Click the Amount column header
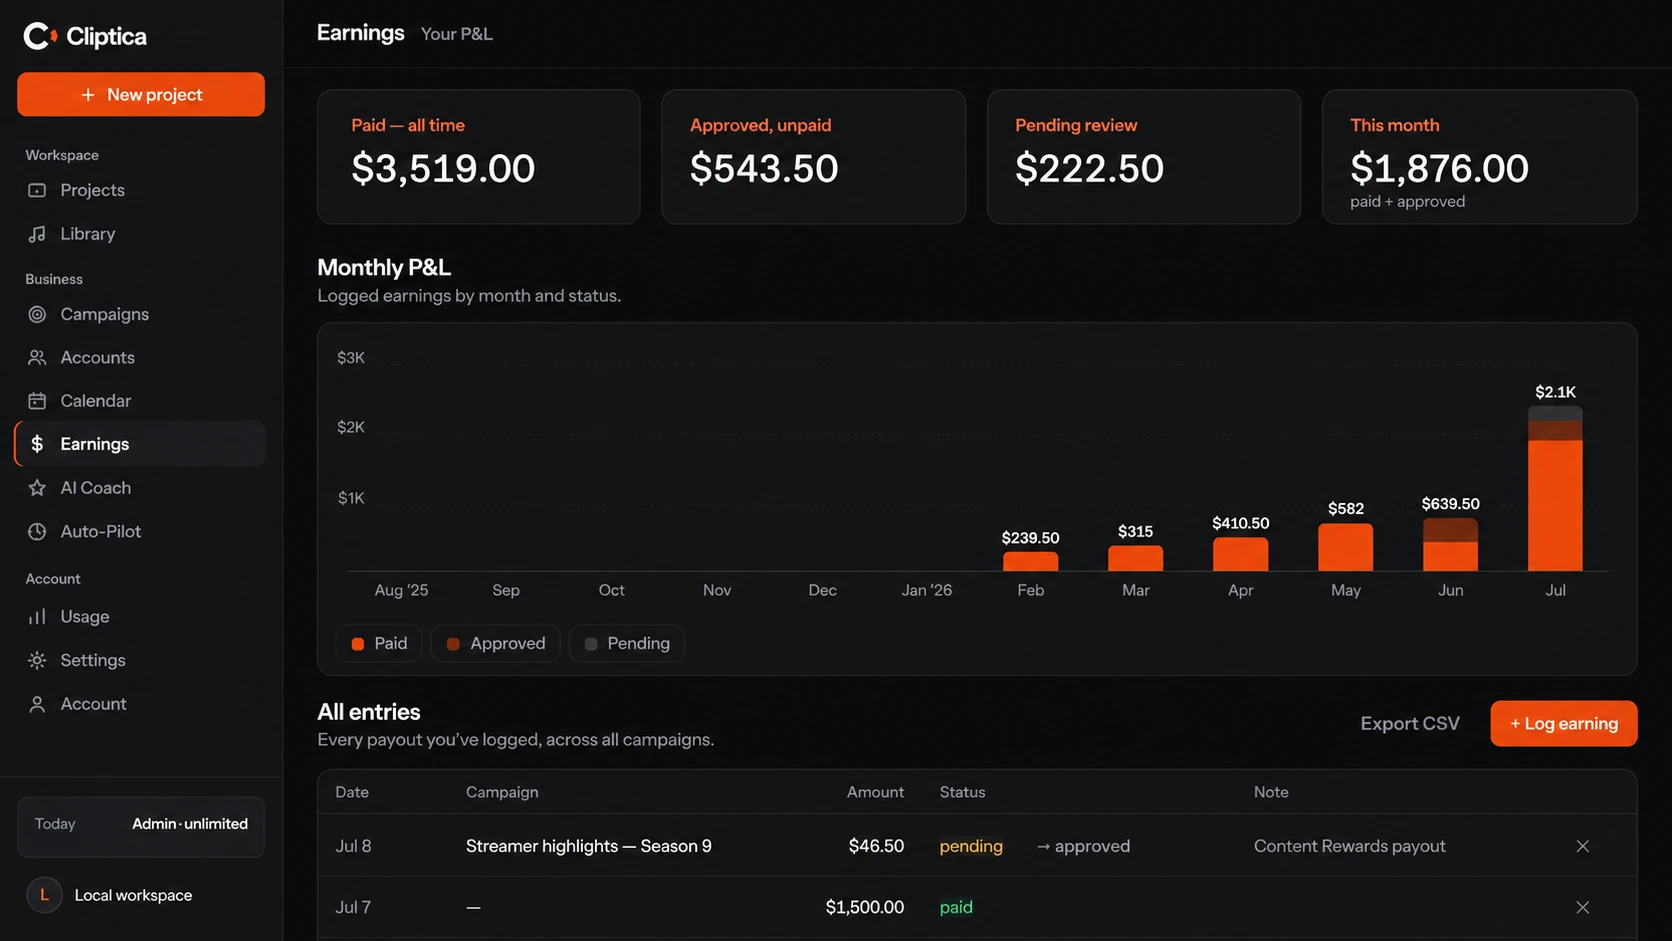 click(875, 792)
